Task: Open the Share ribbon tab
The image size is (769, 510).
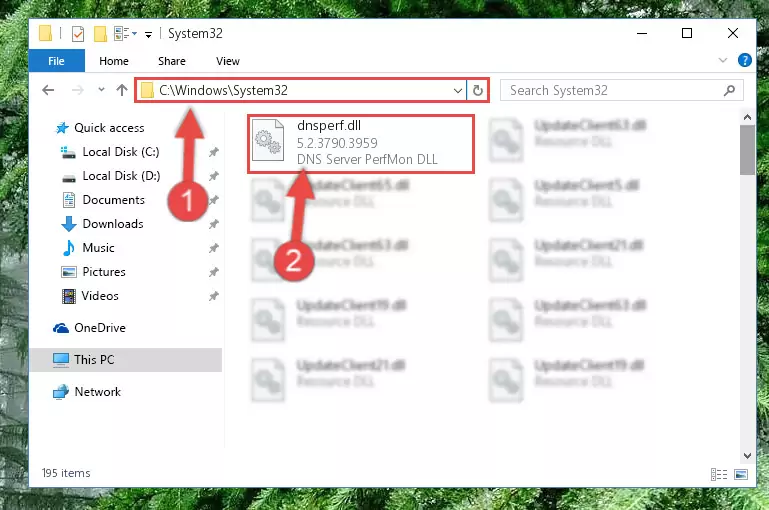Action: (x=172, y=61)
